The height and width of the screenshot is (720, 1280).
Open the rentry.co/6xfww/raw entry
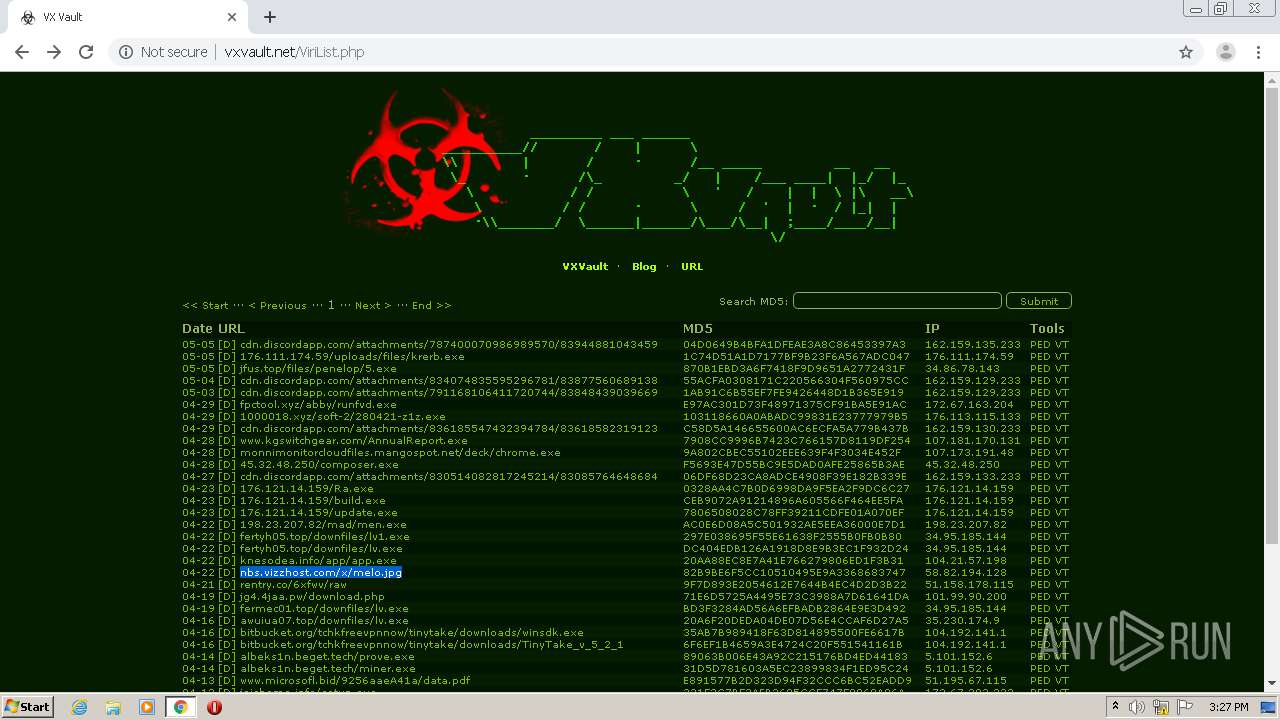point(293,585)
